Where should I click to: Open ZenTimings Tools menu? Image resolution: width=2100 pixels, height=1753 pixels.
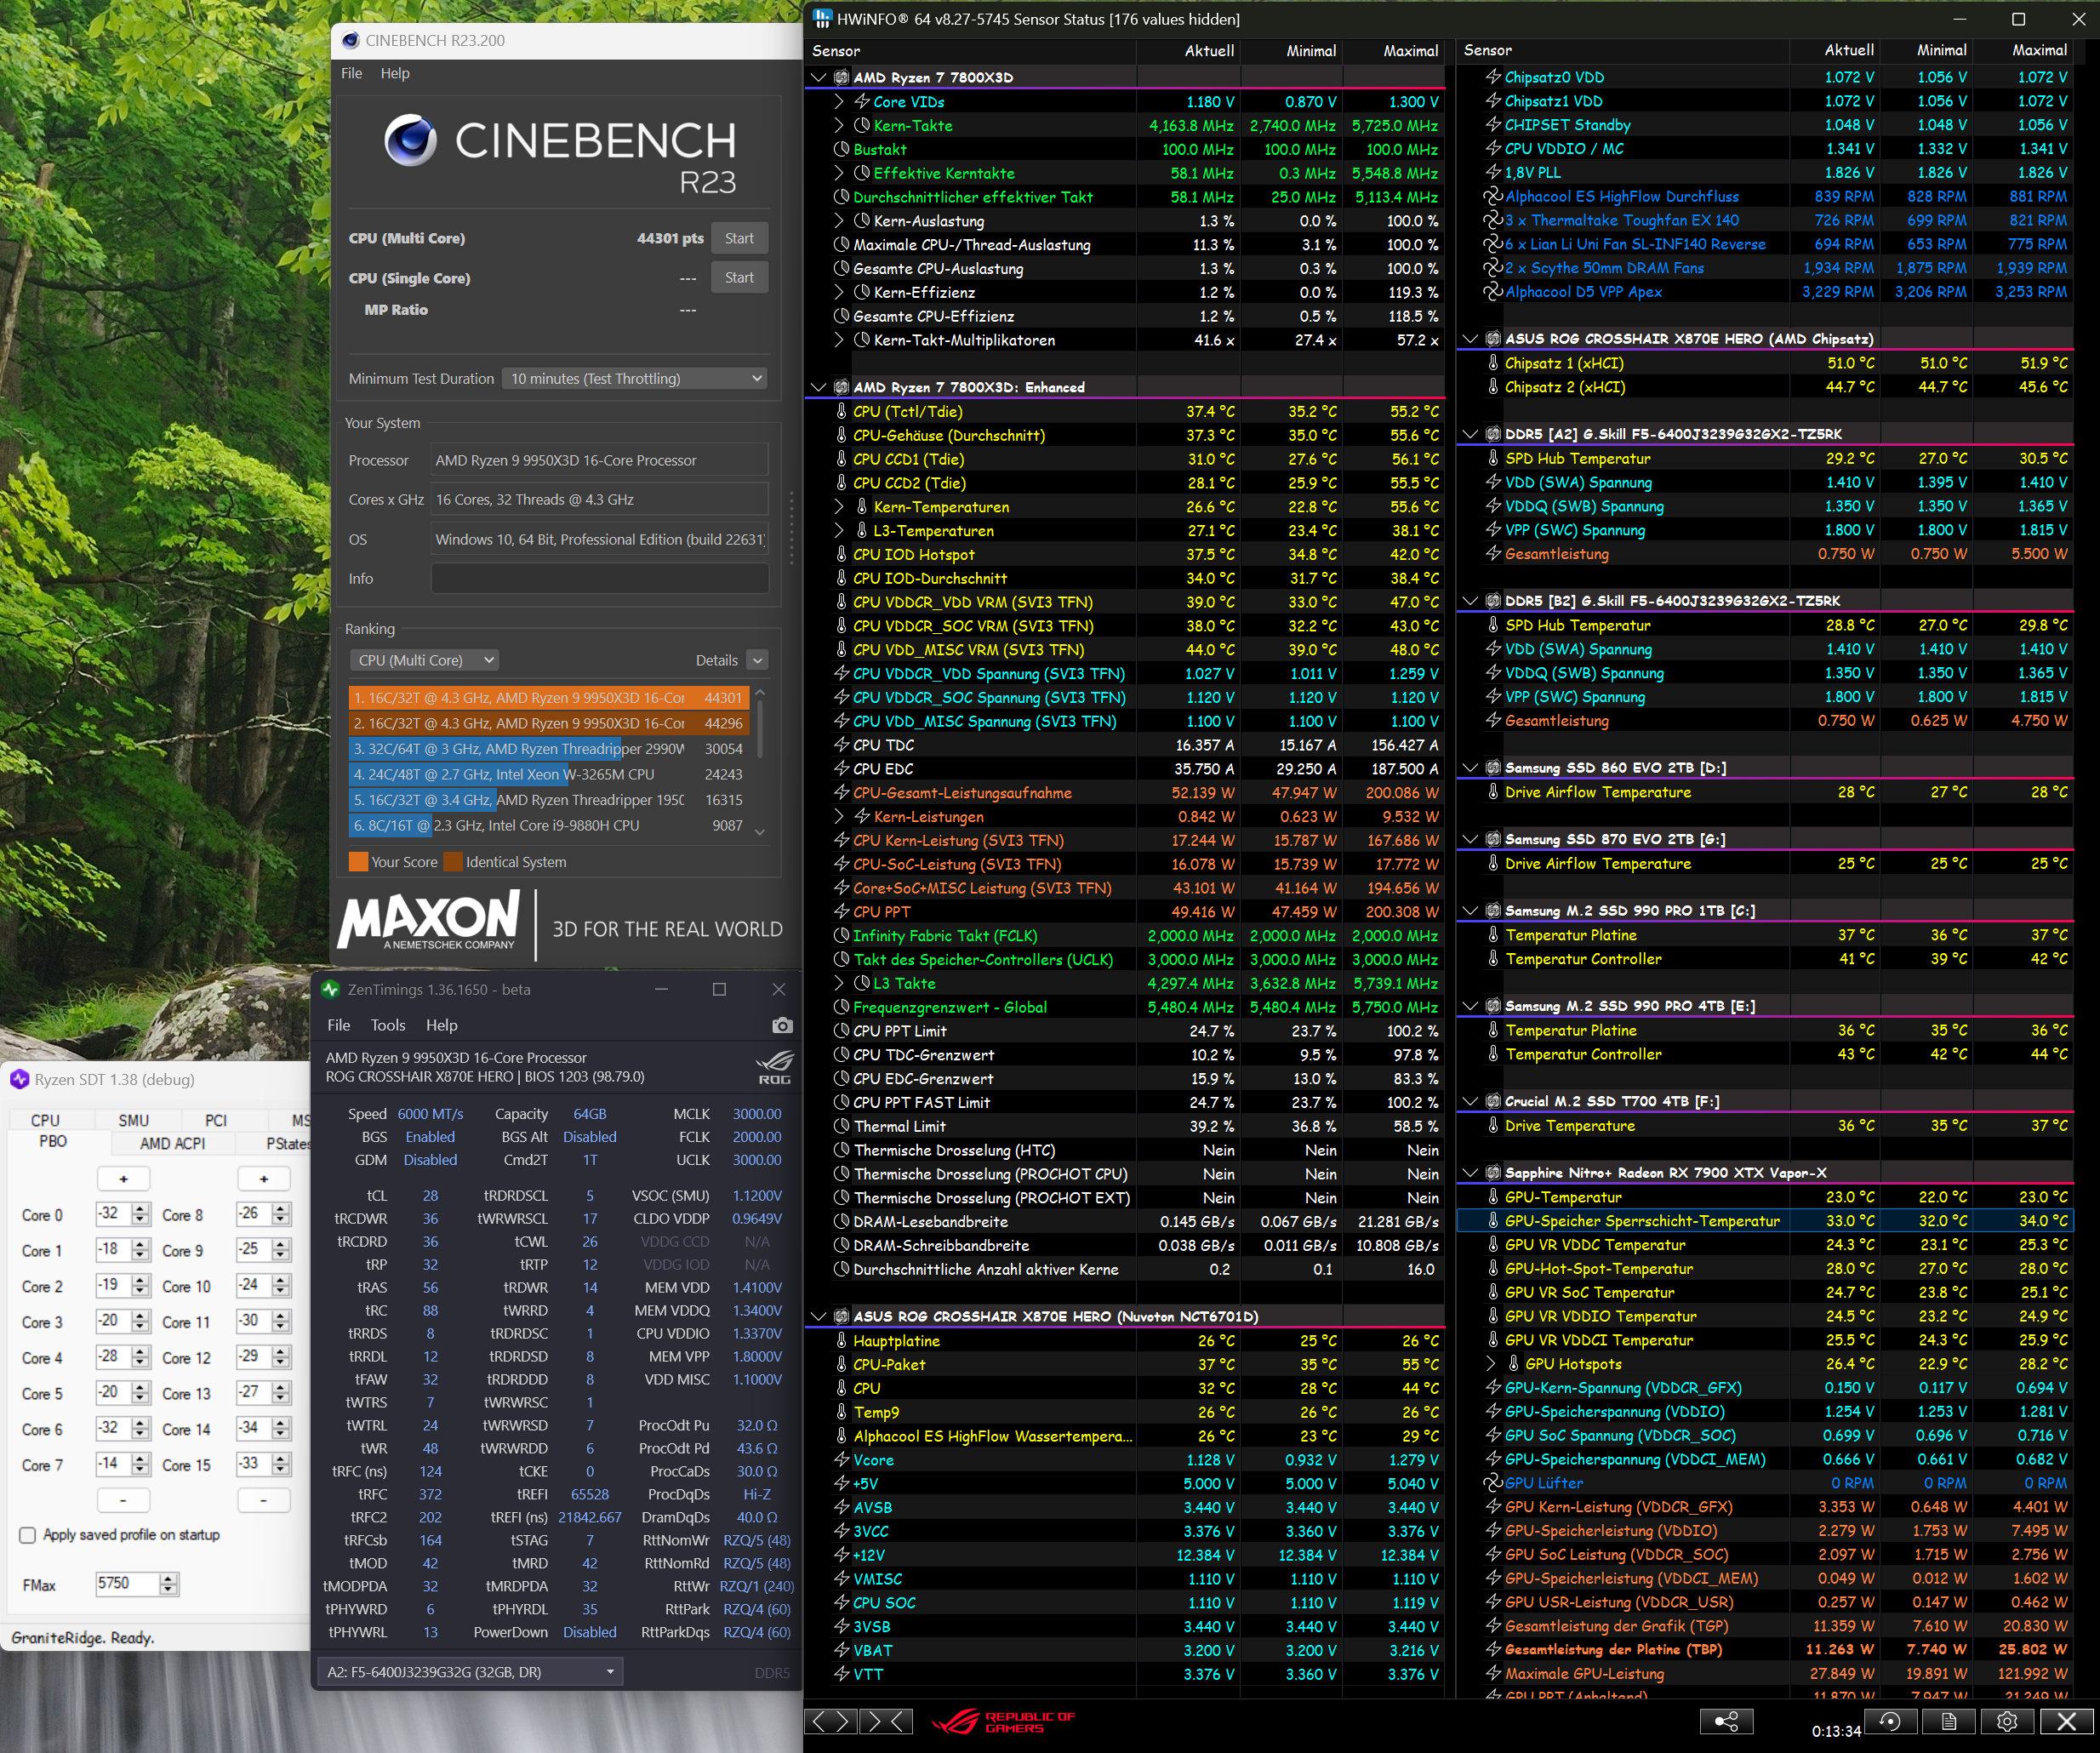(x=387, y=1025)
